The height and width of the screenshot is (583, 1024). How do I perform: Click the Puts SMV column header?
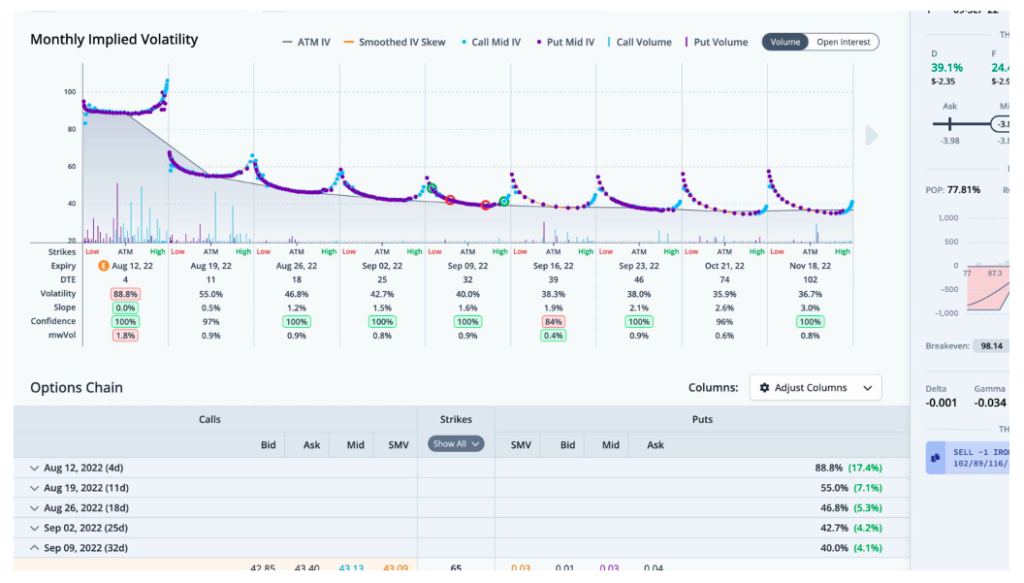pos(520,445)
